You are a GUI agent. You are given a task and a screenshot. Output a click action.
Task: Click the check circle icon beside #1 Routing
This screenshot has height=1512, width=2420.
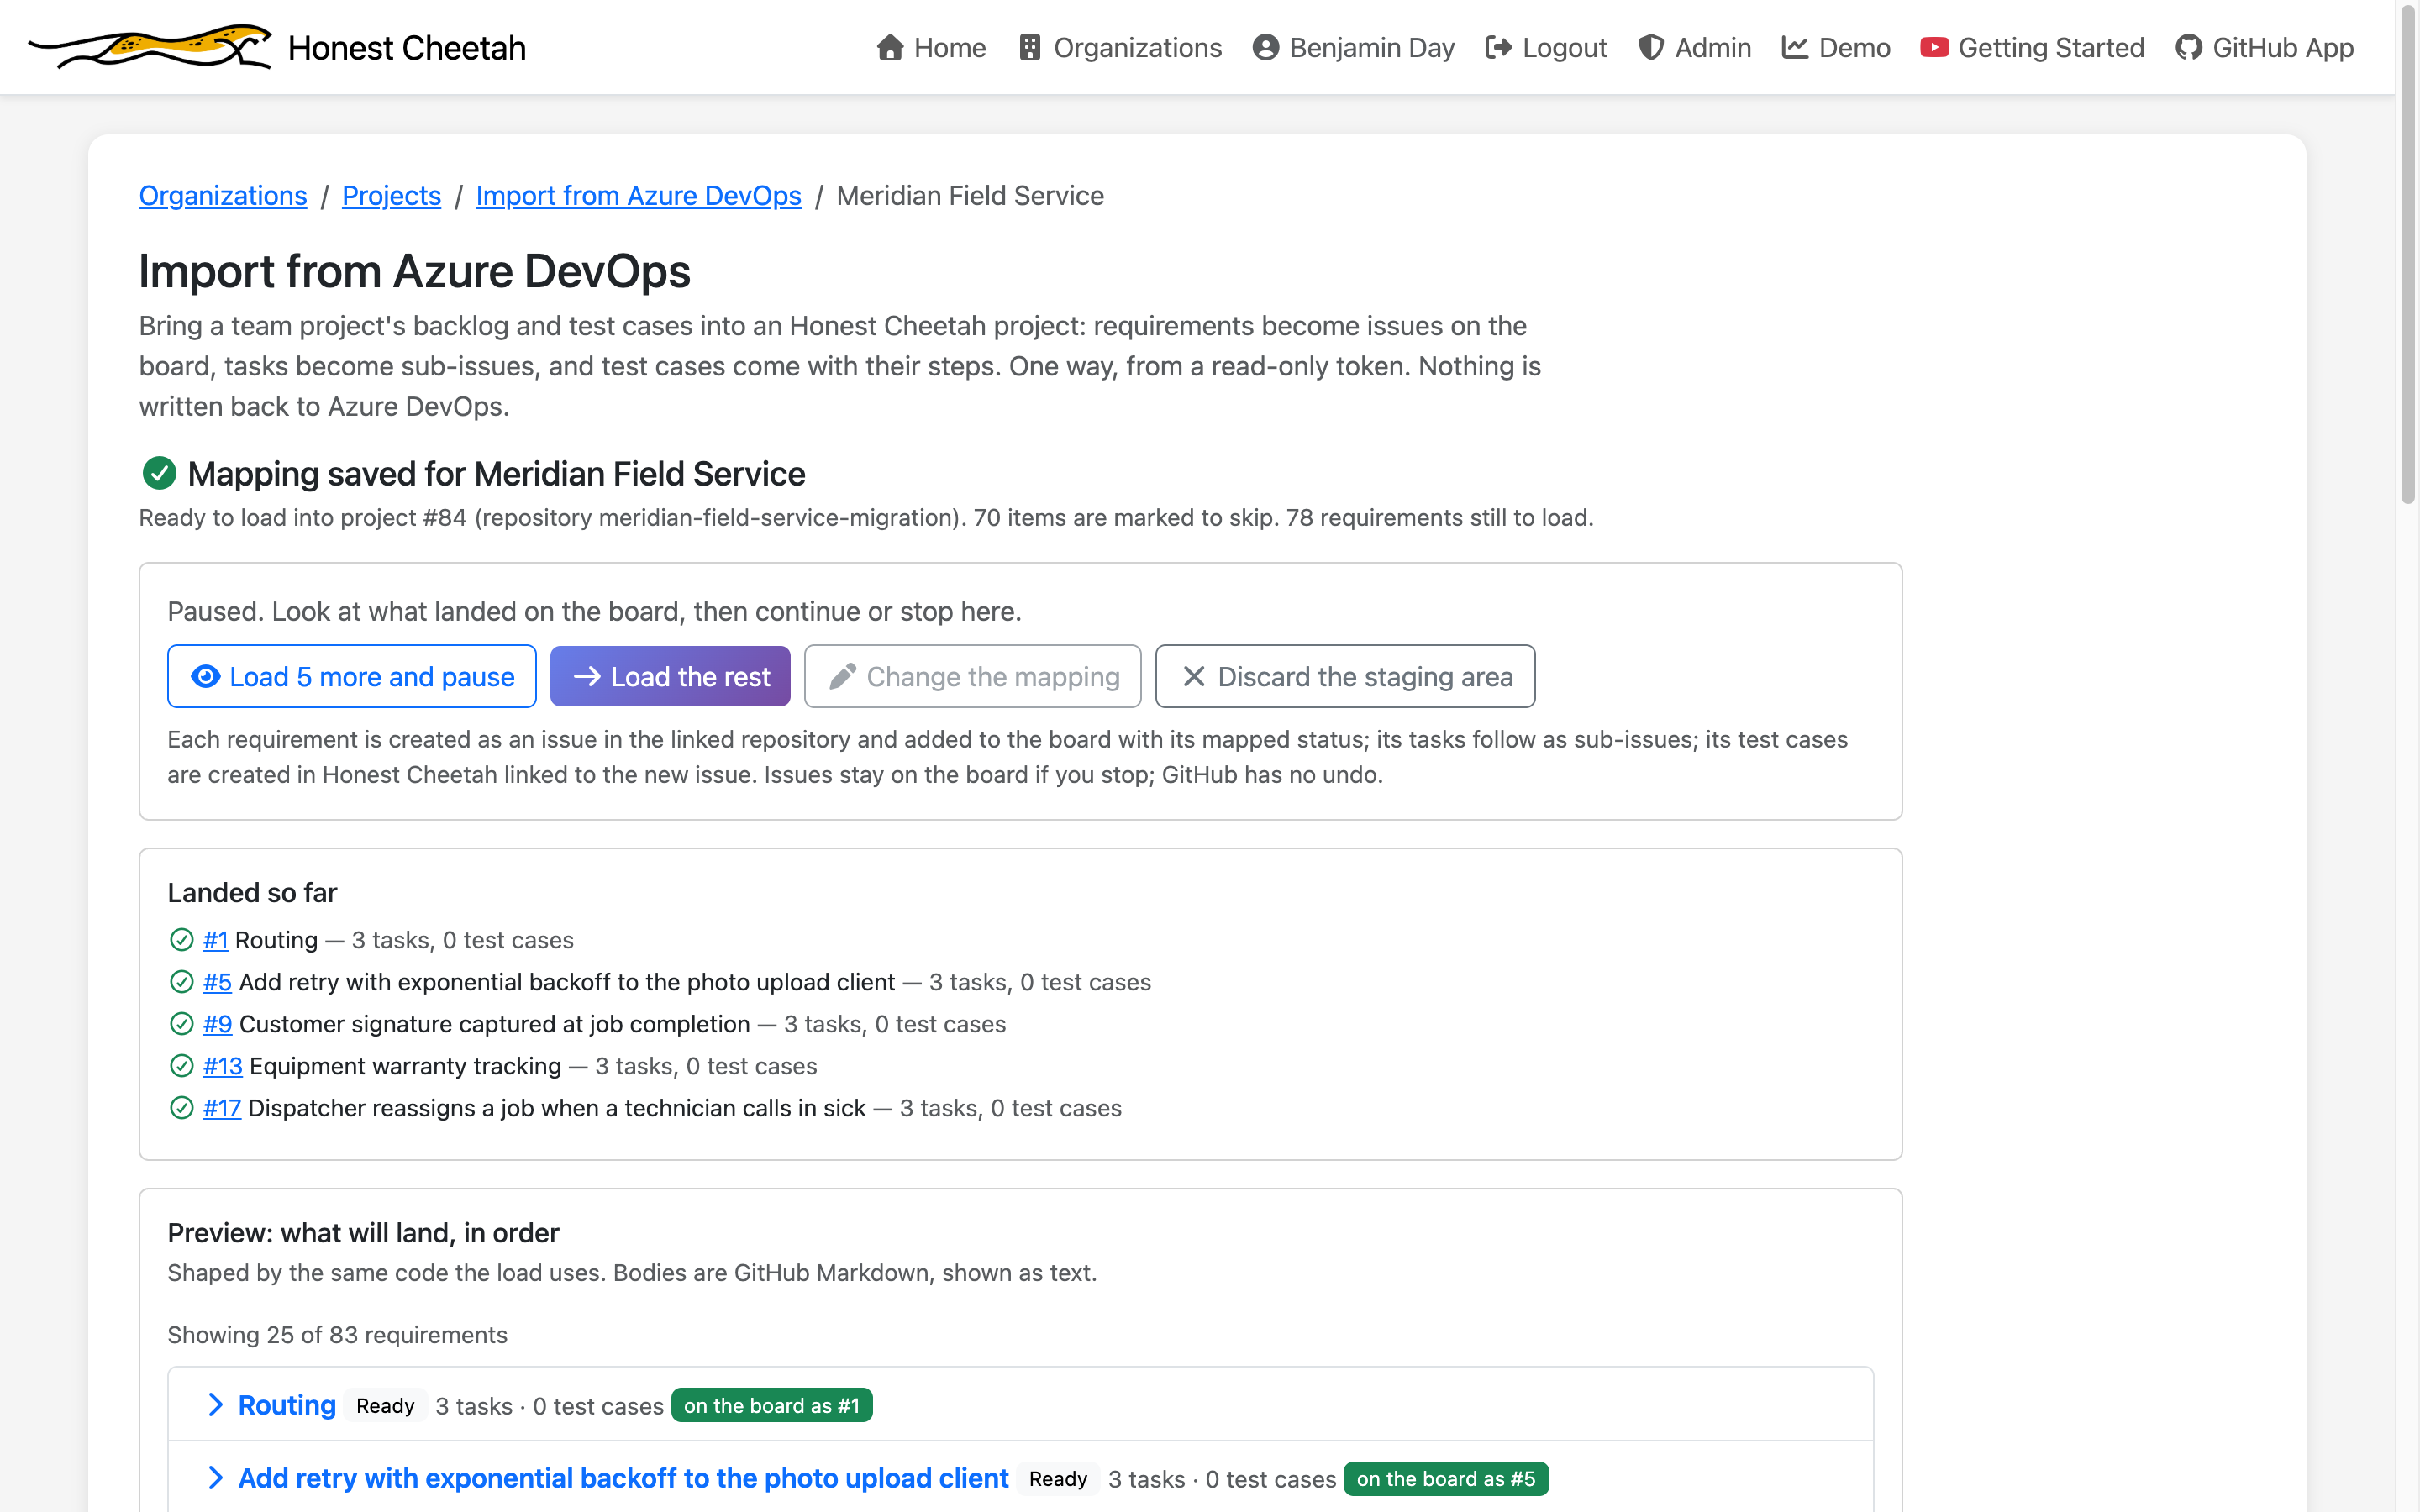181,940
